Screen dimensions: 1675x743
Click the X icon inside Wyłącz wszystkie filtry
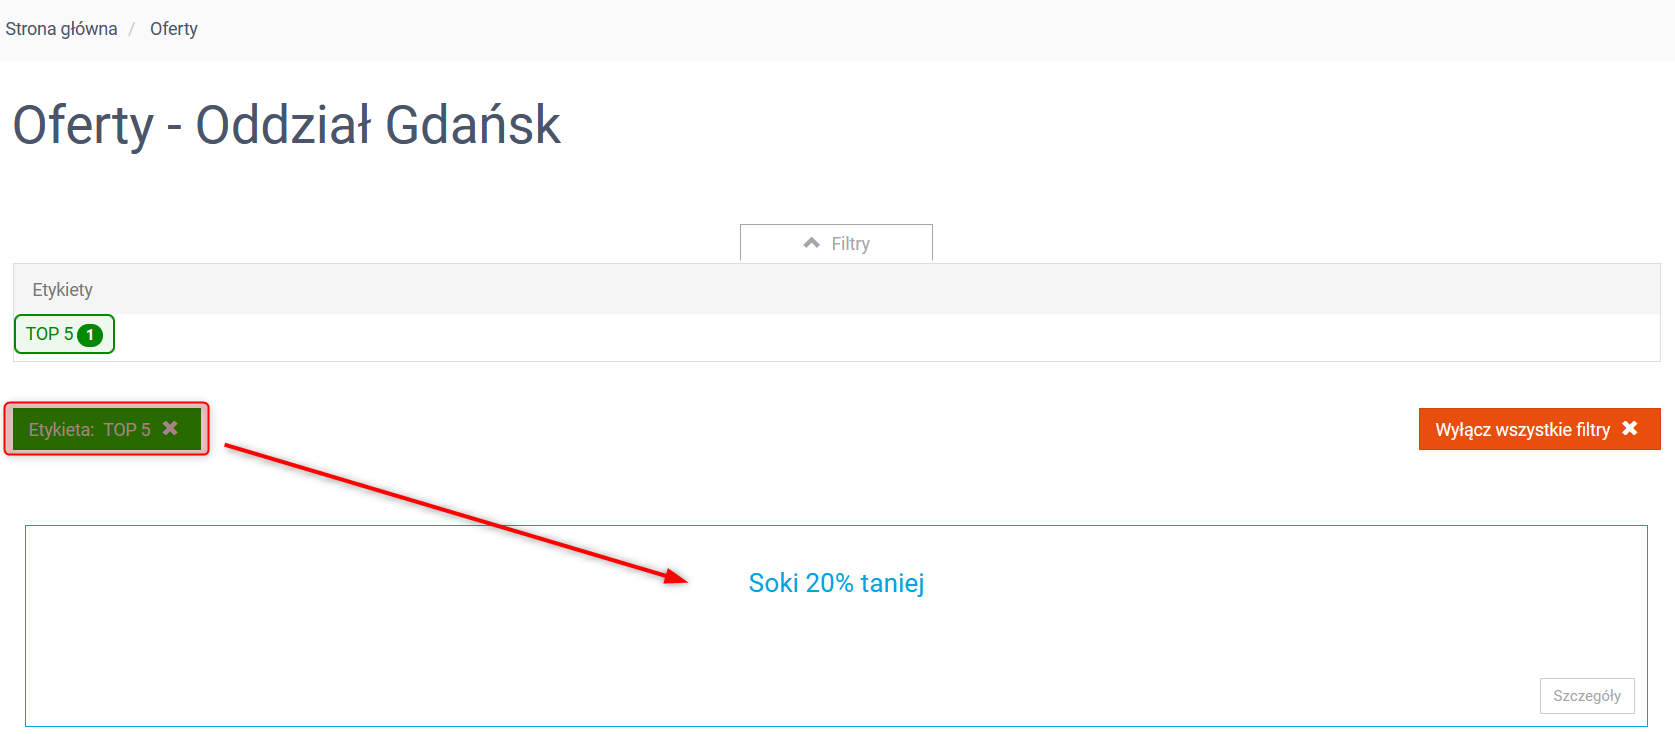click(1630, 428)
